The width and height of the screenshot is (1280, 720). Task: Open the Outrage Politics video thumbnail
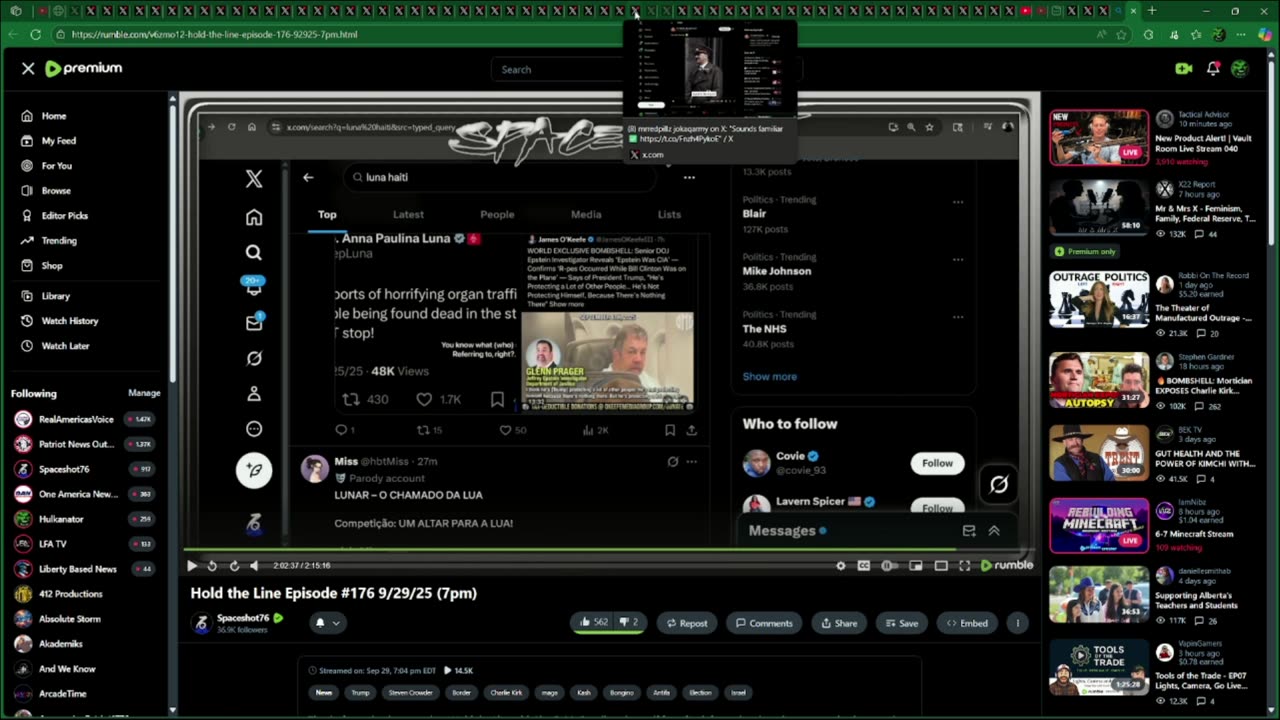(x=1098, y=299)
